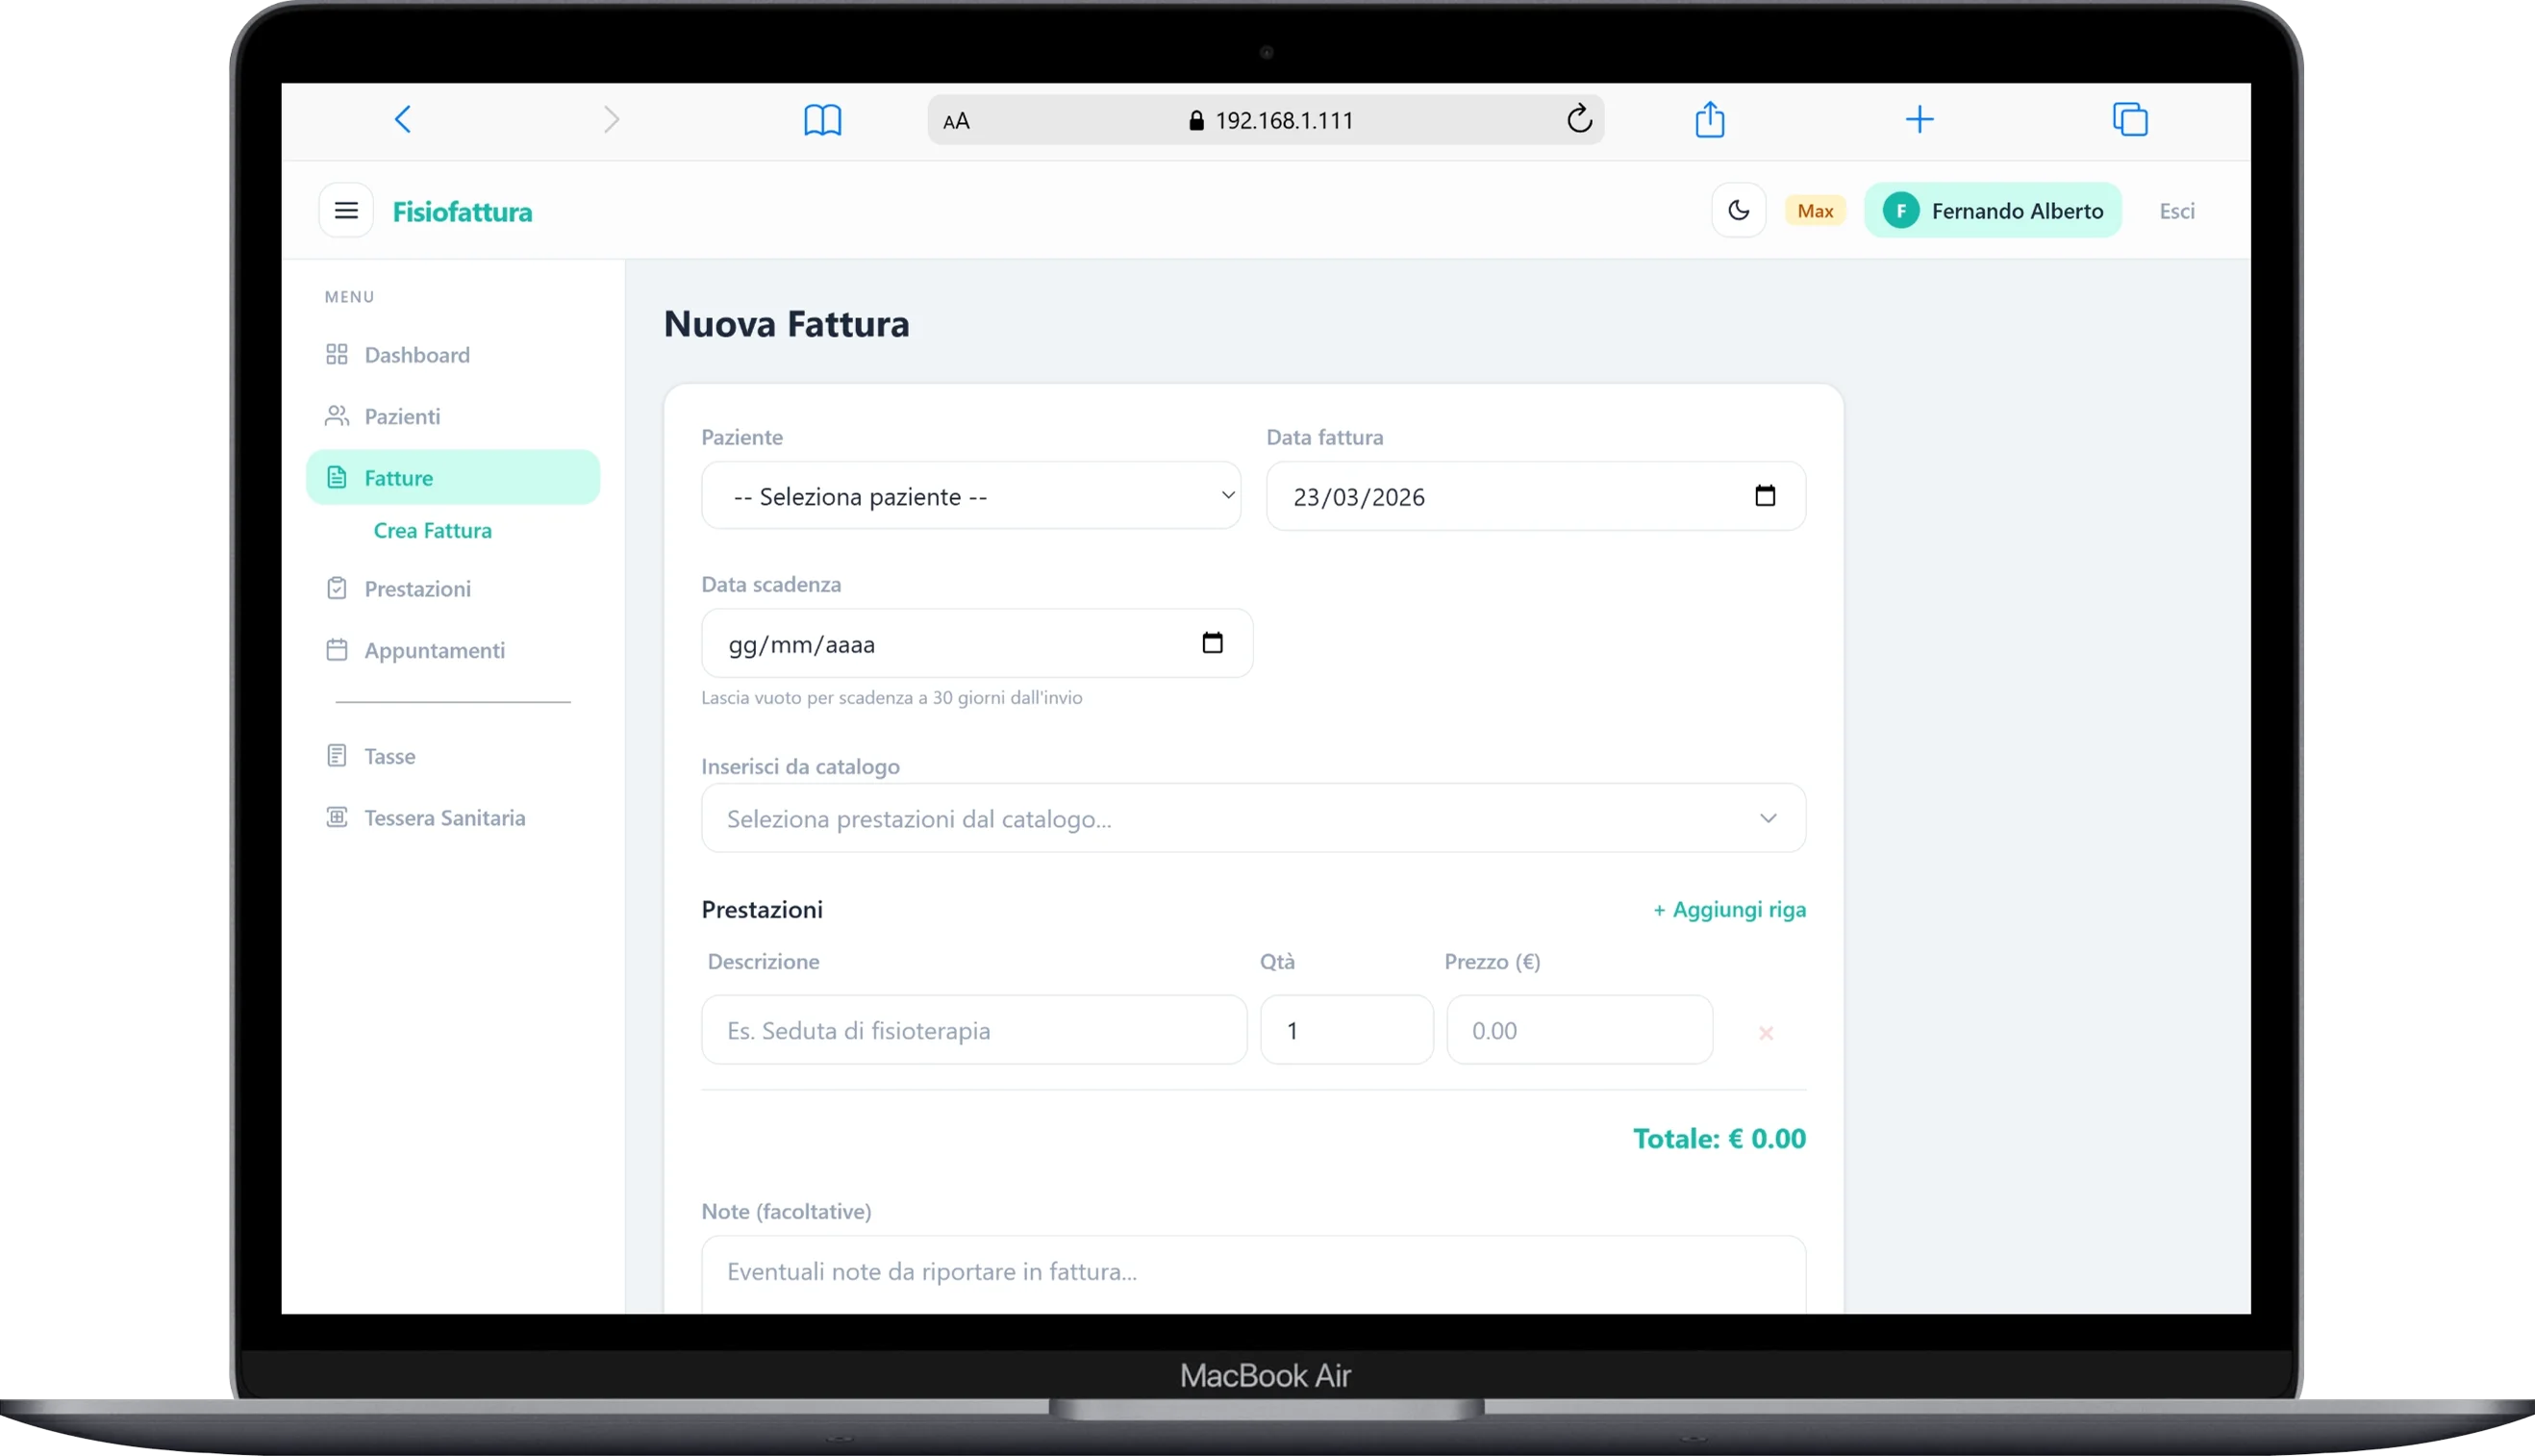Click Esci to log out
This screenshot has height=1456, width=2535.
2176,211
